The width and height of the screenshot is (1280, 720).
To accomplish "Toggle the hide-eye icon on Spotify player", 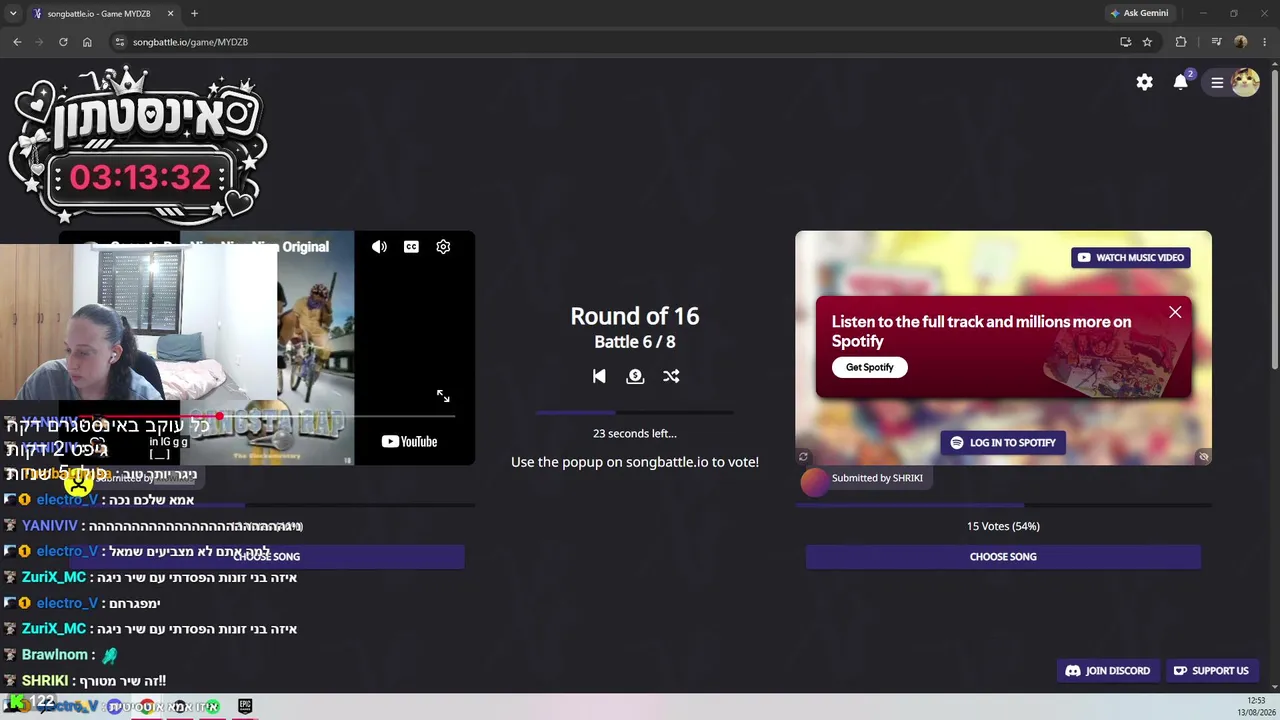I will [x=1204, y=457].
